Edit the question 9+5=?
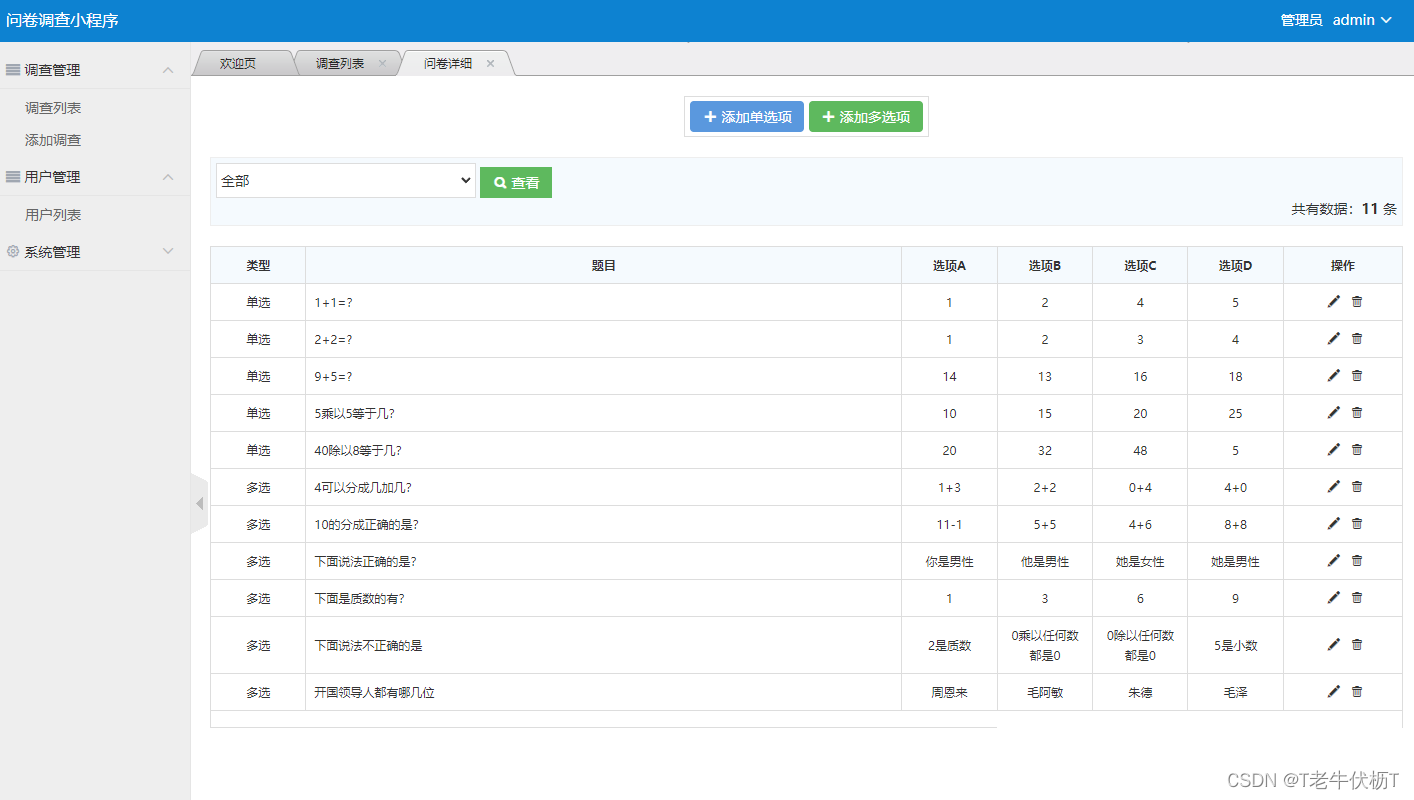Screen dimensions: 1414x800 [x=1333, y=376]
